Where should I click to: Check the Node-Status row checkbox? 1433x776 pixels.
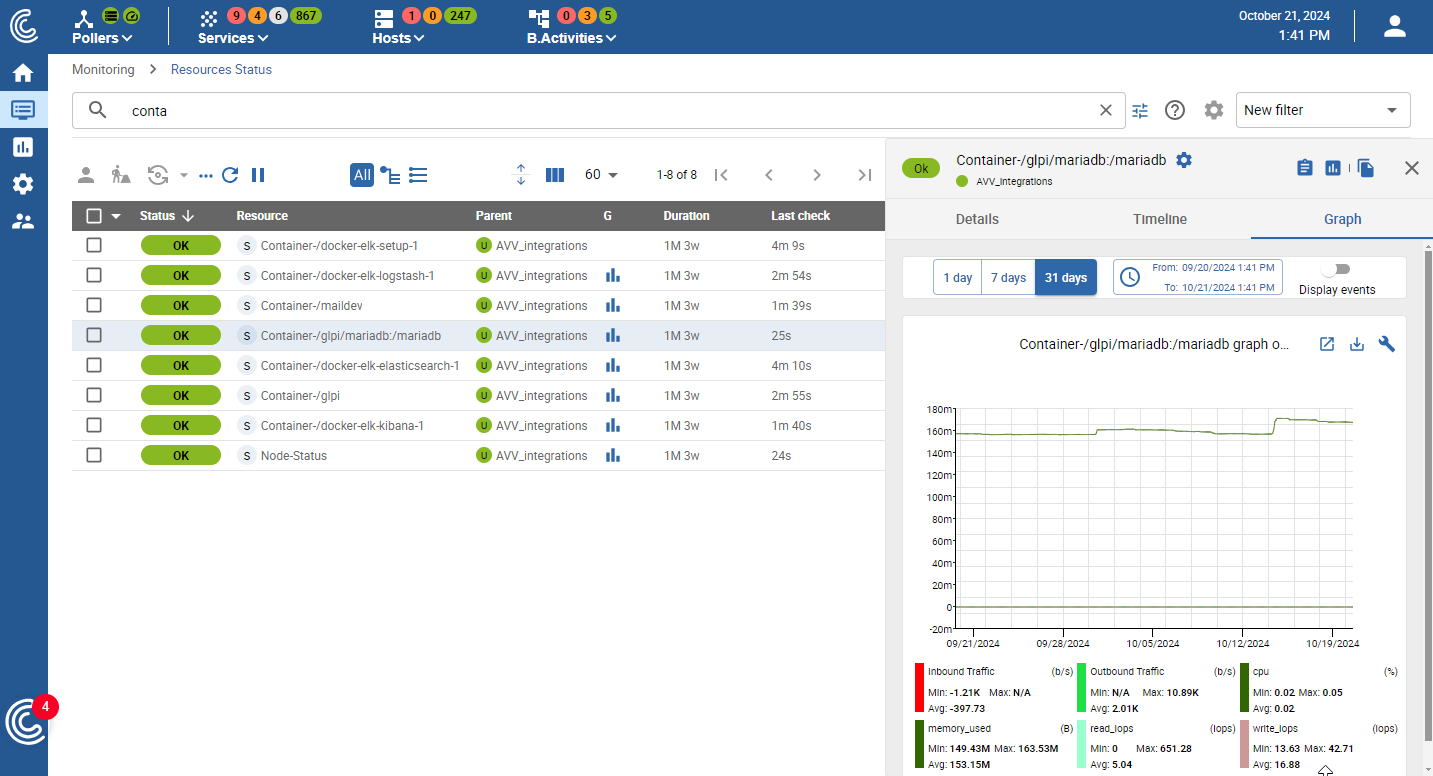pyautogui.click(x=94, y=455)
